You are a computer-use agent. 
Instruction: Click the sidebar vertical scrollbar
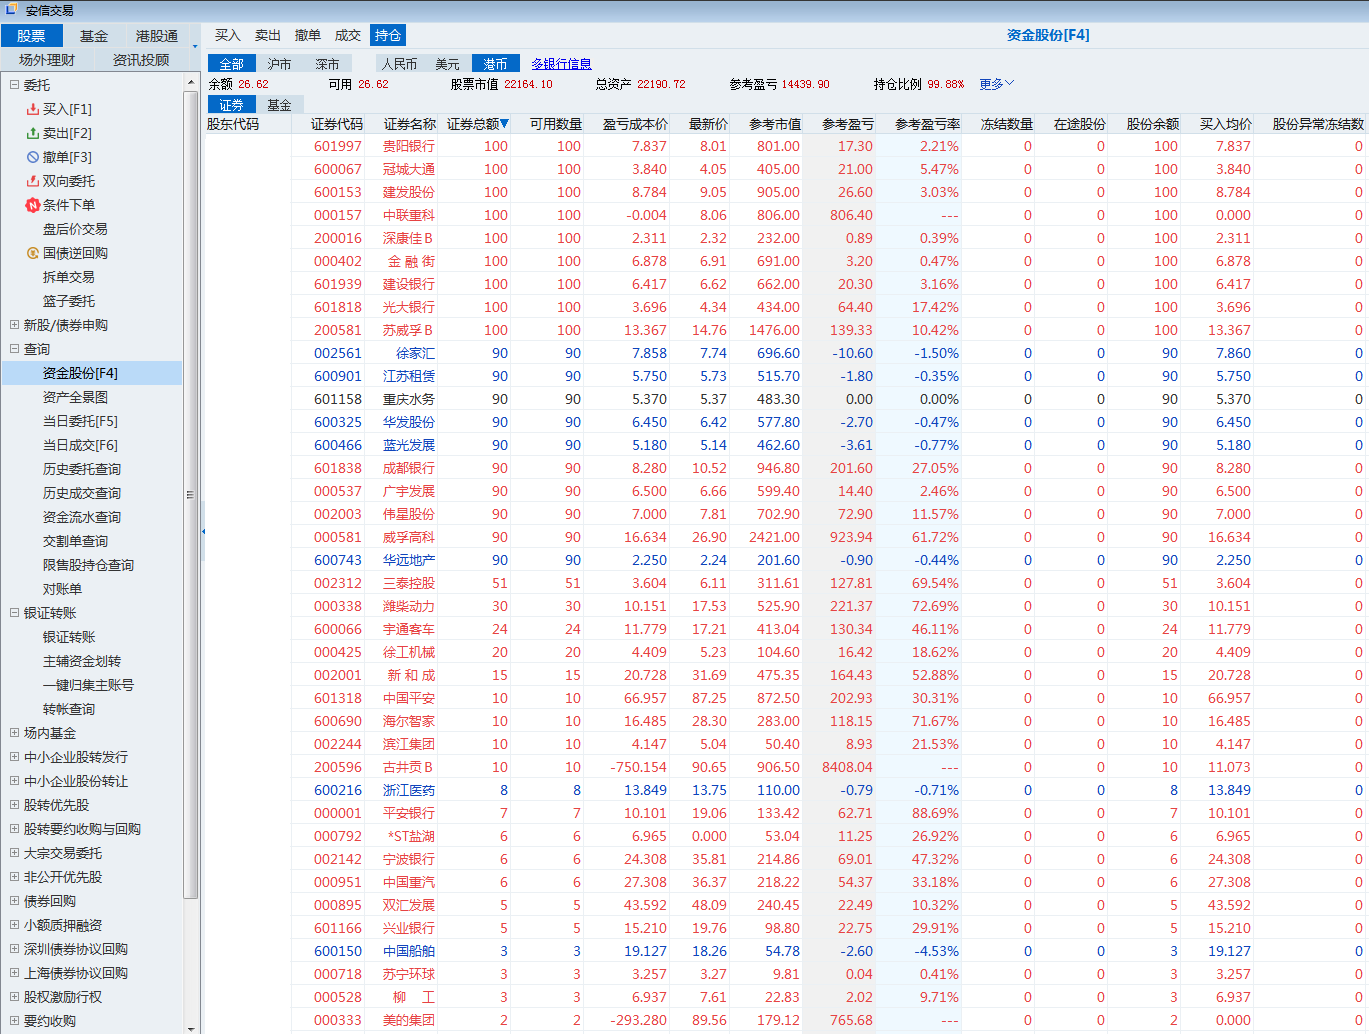click(x=191, y=495)
